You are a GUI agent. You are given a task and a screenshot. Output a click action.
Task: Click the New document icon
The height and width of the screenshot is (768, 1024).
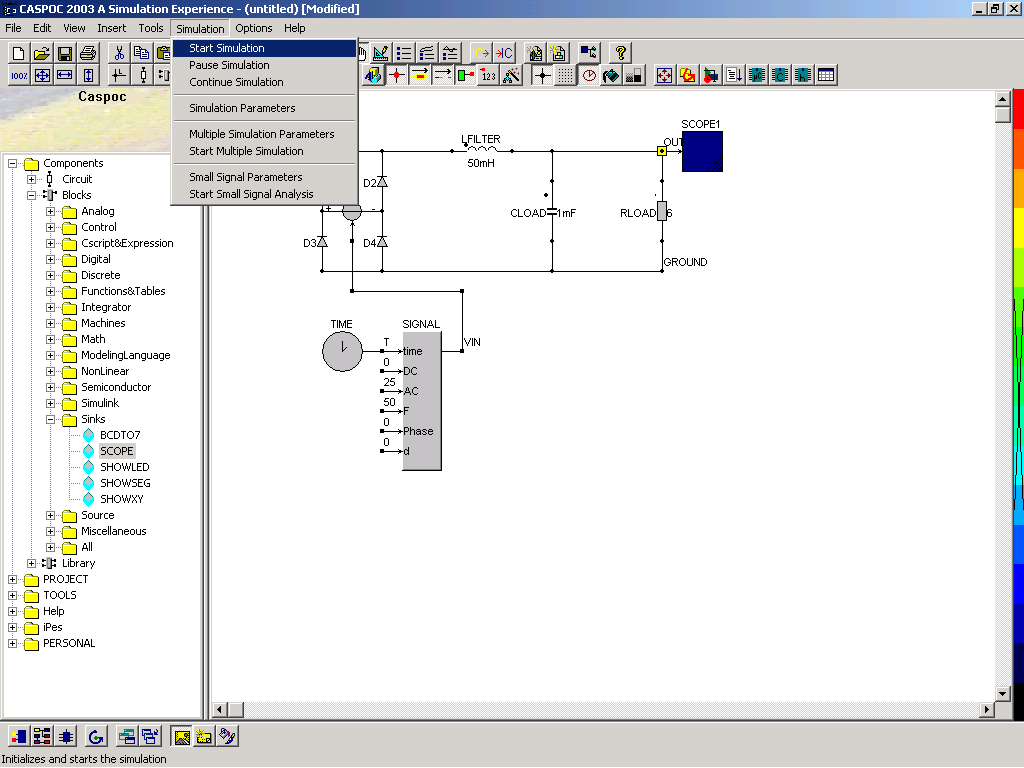click(x=18, y=53)
